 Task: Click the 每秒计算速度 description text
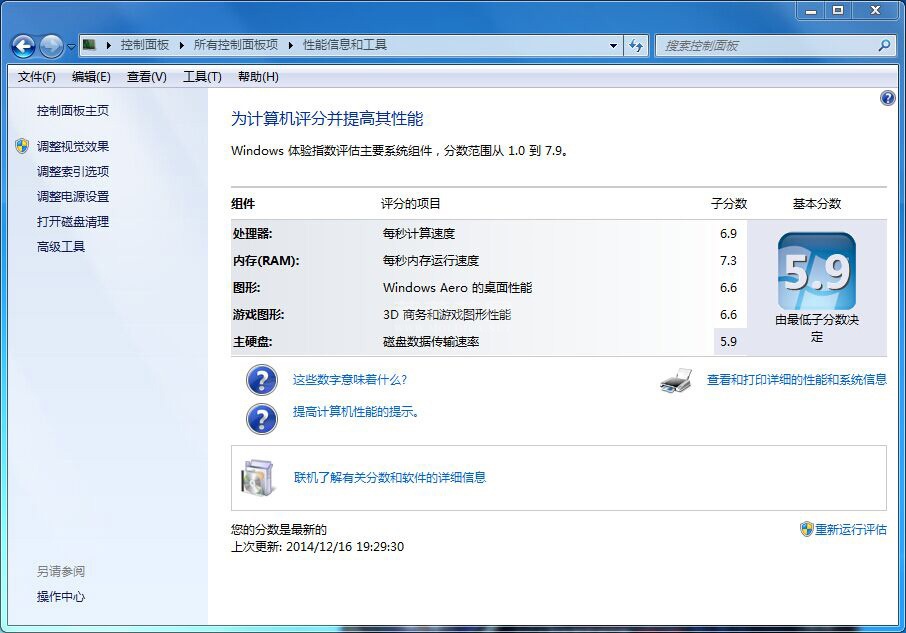tap(419, 234)
